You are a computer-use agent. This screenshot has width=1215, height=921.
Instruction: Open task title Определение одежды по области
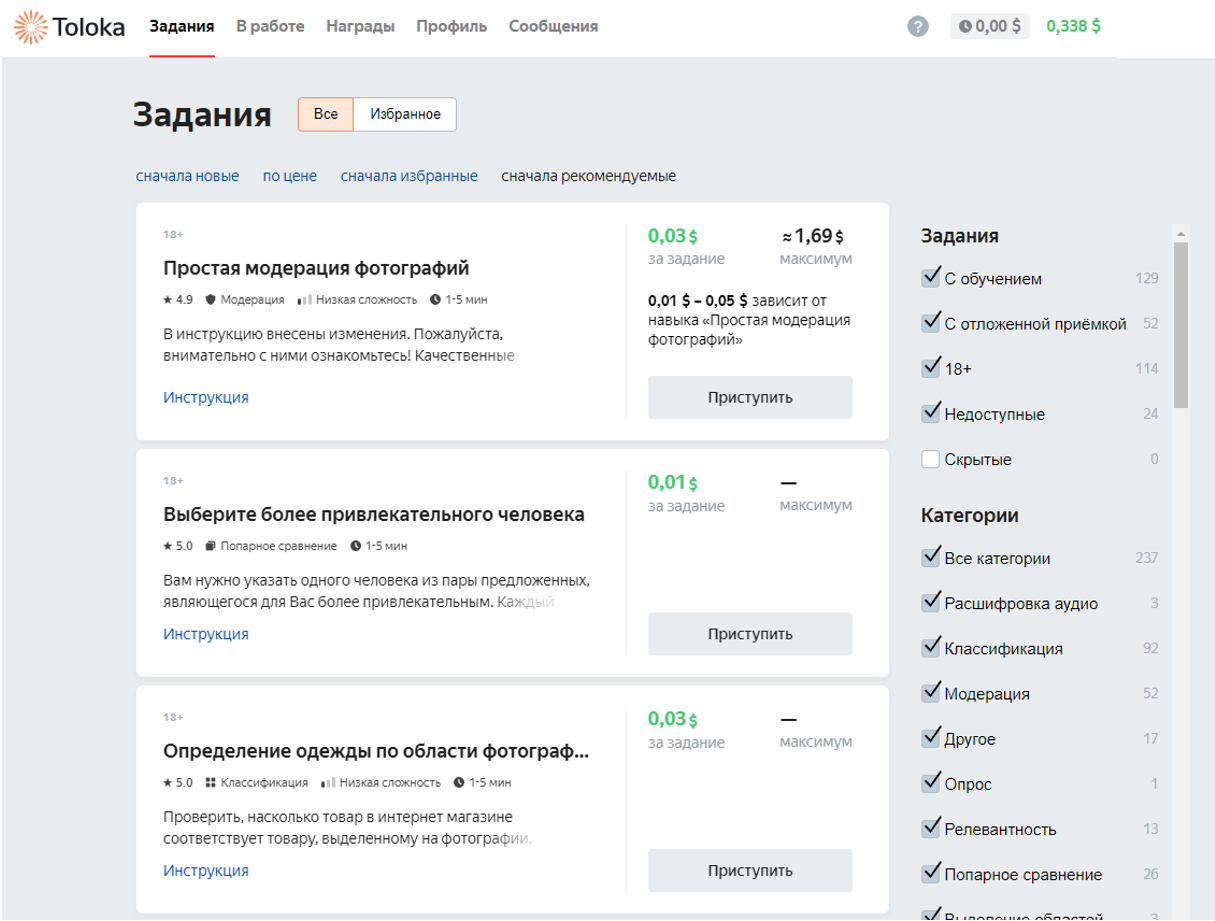click(x=376, y=752)
